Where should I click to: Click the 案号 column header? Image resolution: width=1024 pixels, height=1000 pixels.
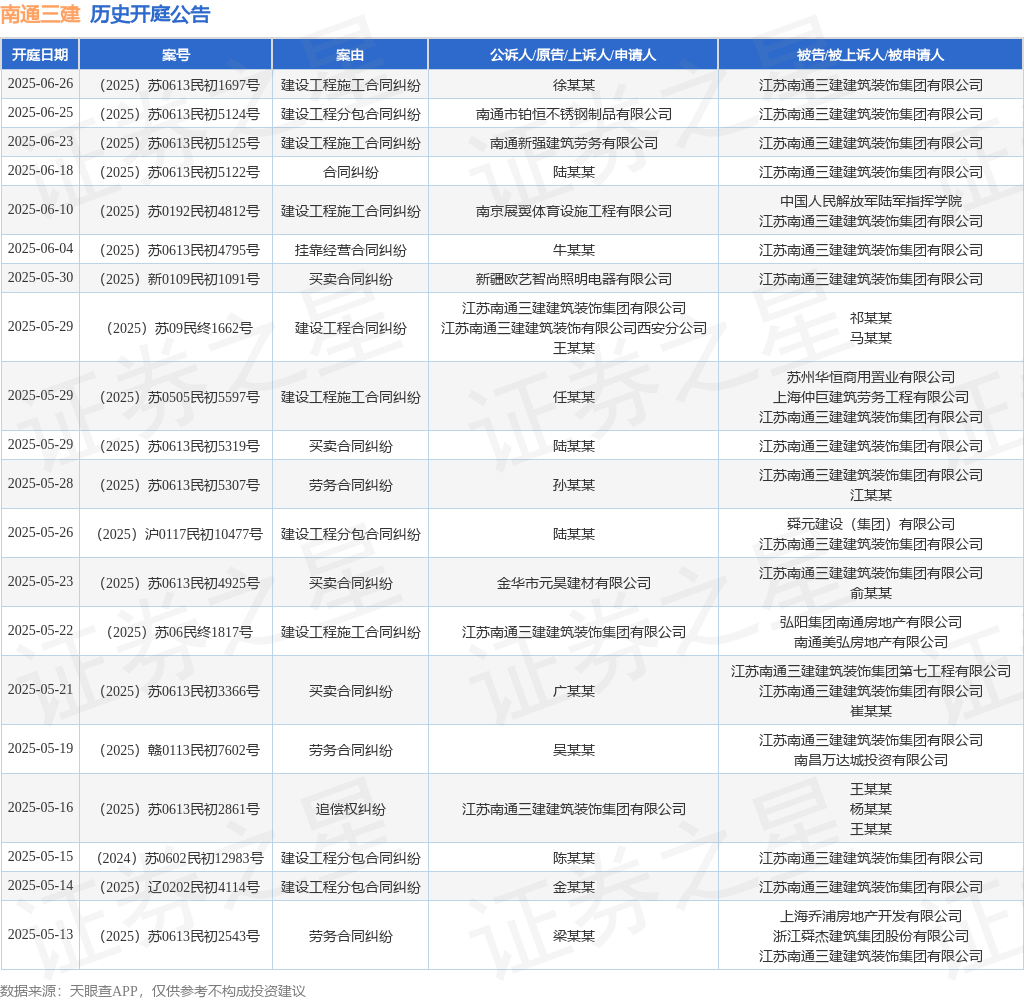click(x=176, y=55)
